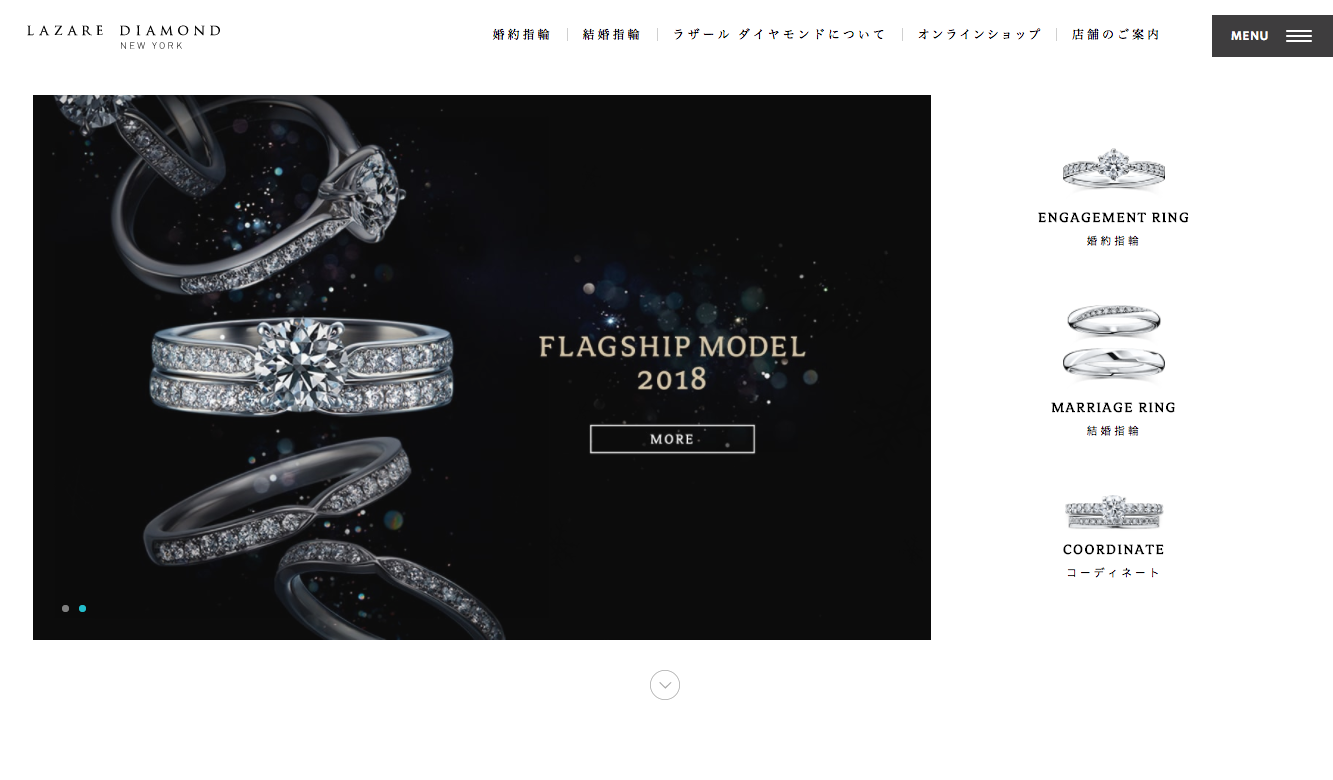The height and width of the screenshot is (780, 1333).
Task: Click the ENGAGEMENT RING text link
Action: [1114, 218]
